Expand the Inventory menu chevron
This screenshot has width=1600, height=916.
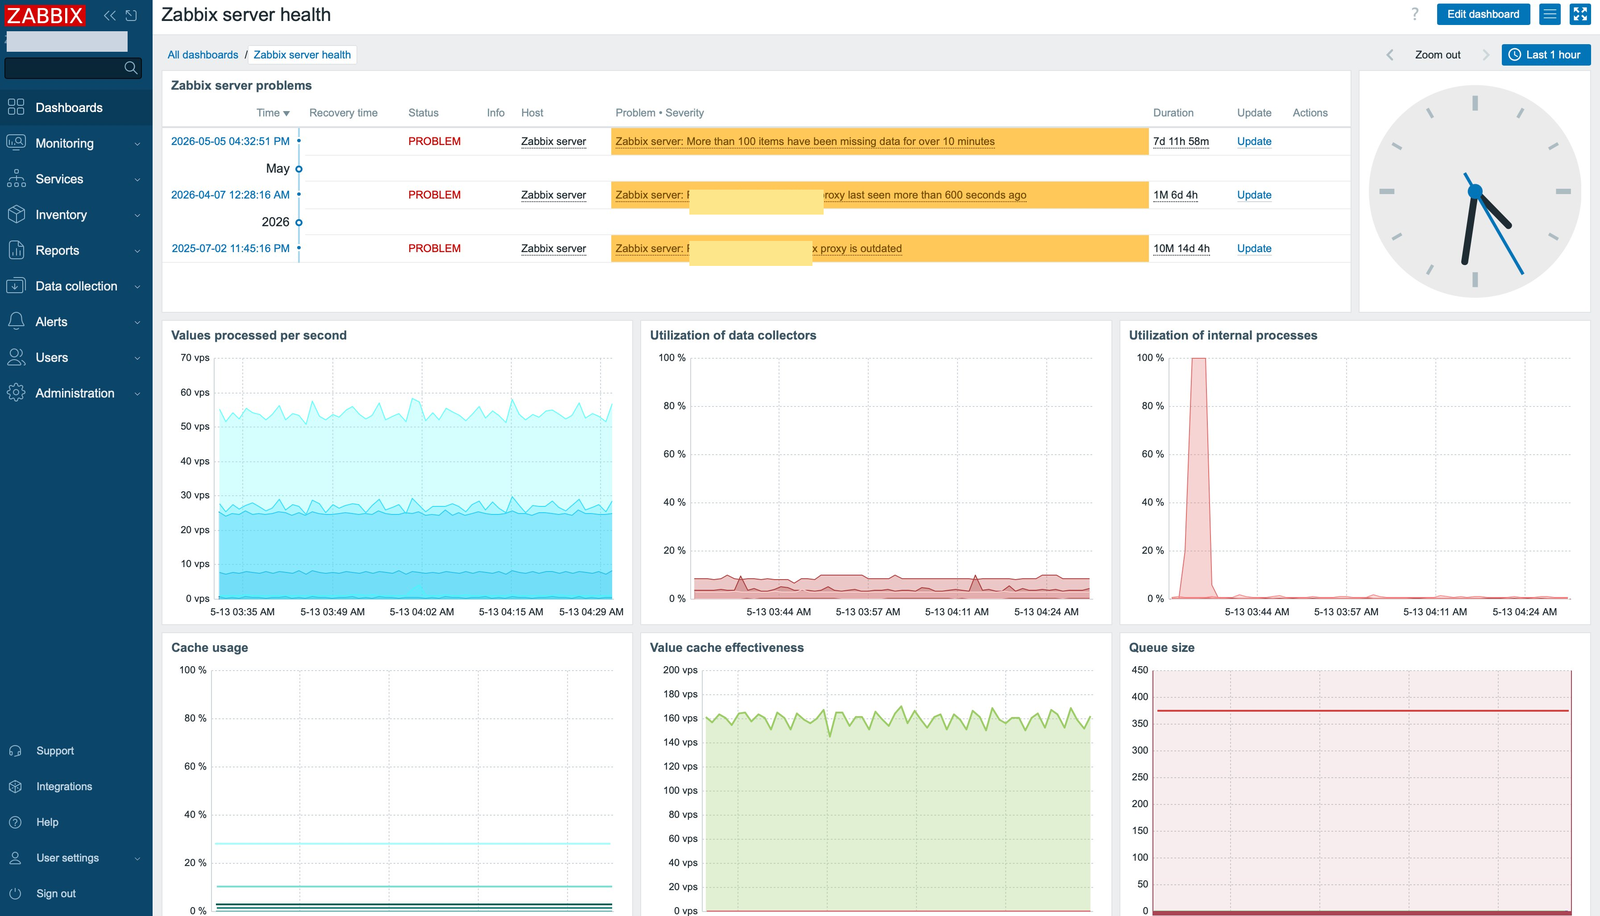[x=137, y=215]
